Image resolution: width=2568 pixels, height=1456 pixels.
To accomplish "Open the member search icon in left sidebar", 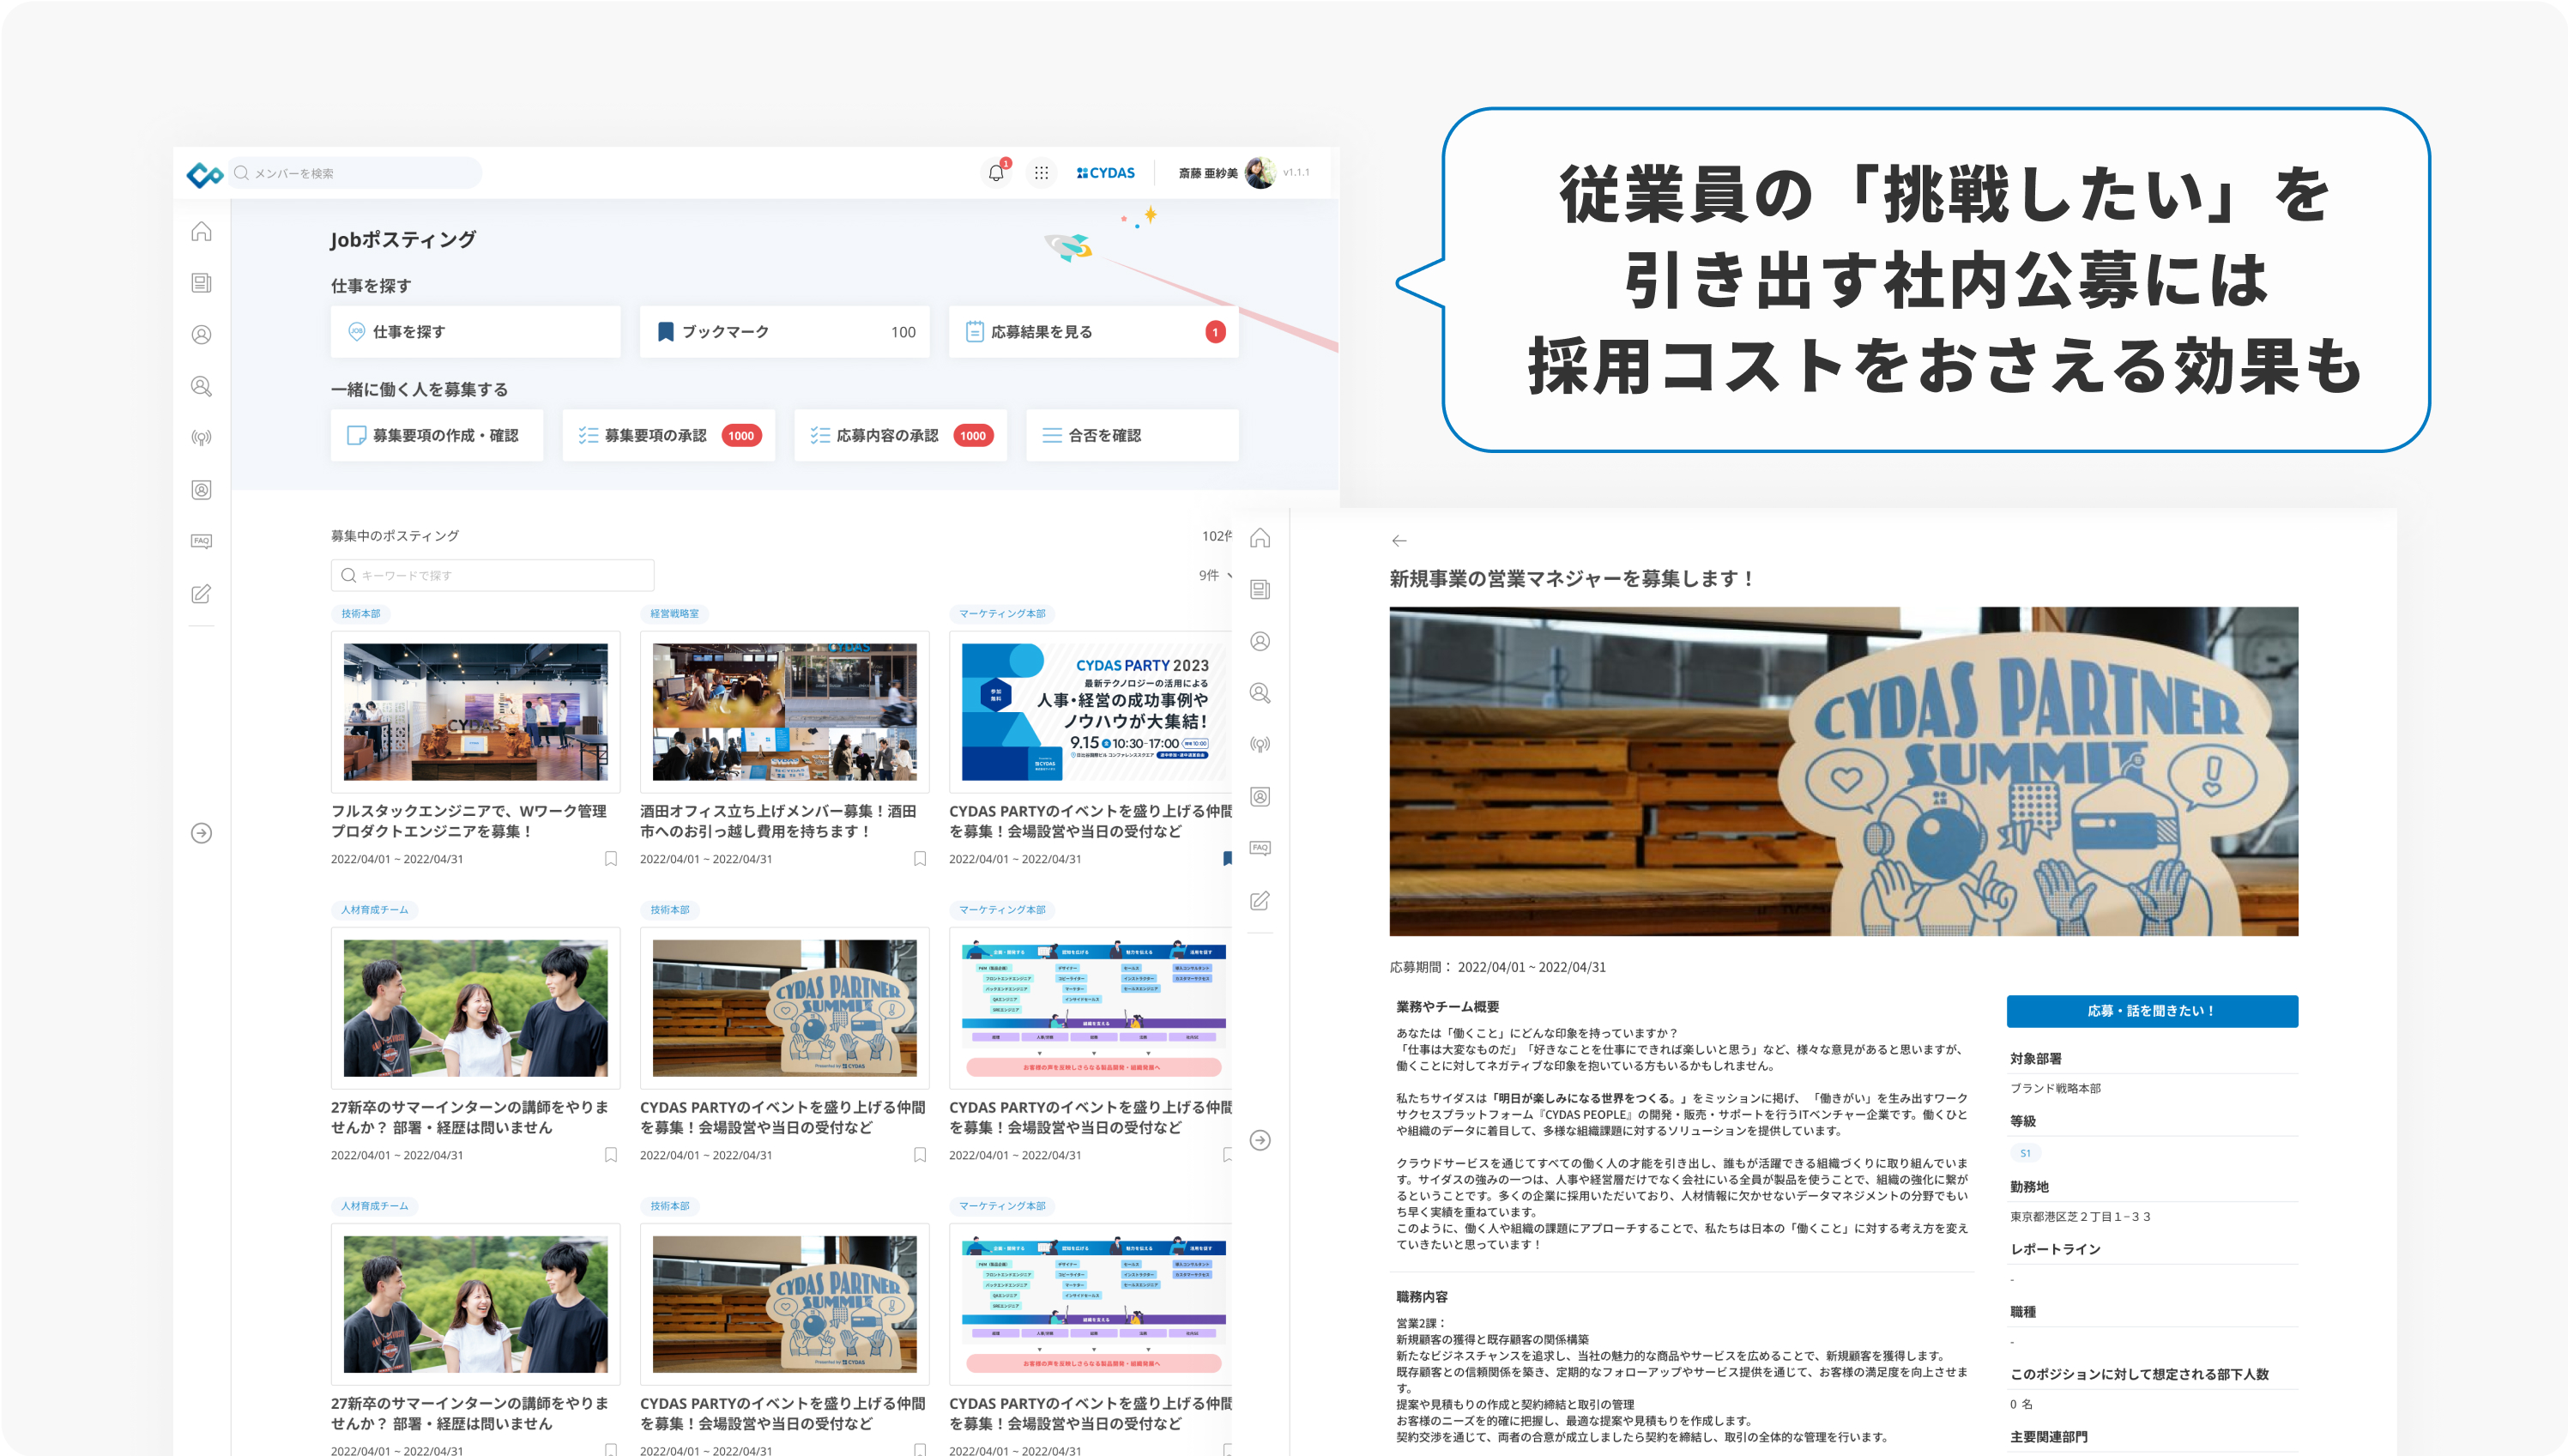I will (x=201, y=387).
